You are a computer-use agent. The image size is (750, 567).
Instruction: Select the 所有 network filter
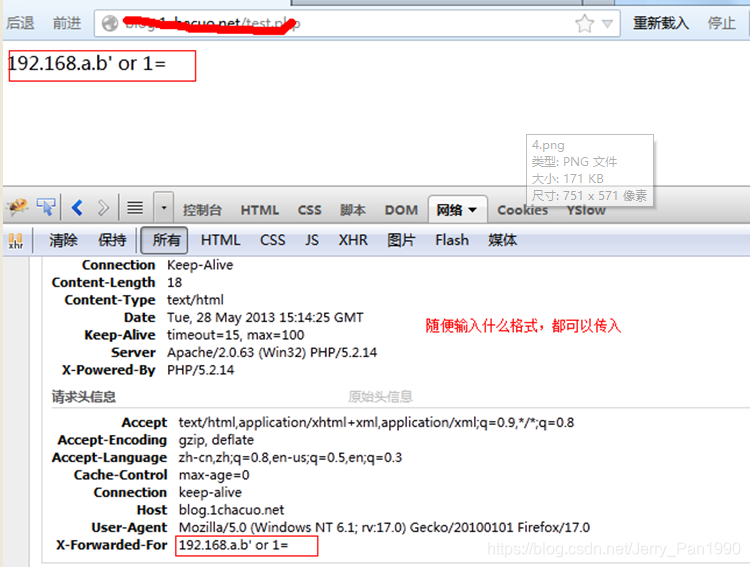point(165,240)
